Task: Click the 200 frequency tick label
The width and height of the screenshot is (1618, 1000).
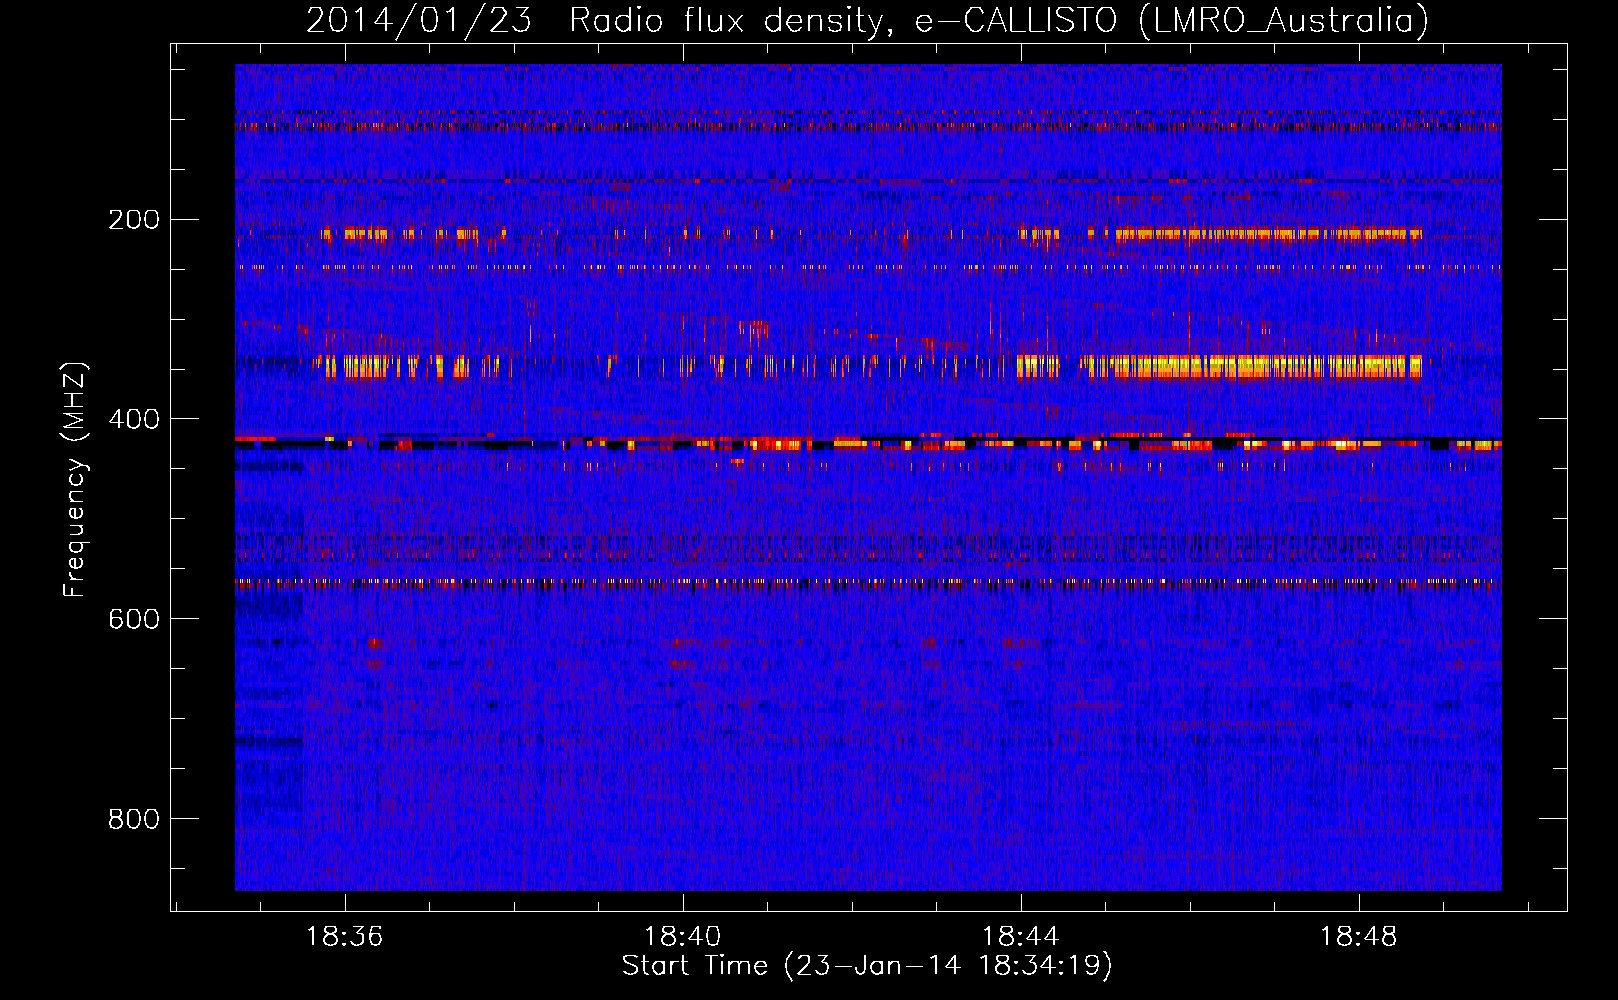Action: coord(134,220)
